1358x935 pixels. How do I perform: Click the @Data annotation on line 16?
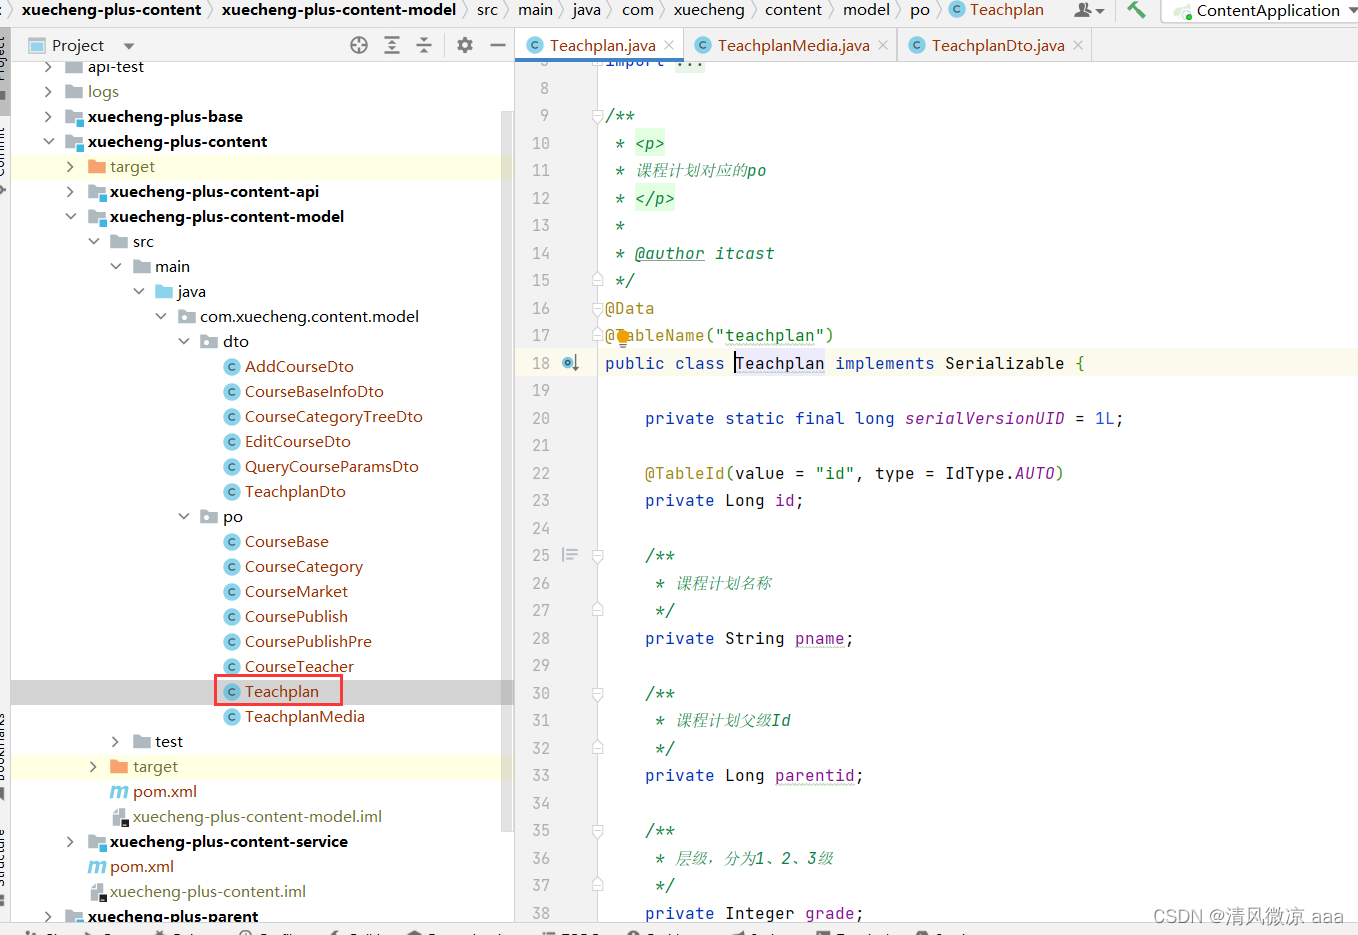point(629,309)
